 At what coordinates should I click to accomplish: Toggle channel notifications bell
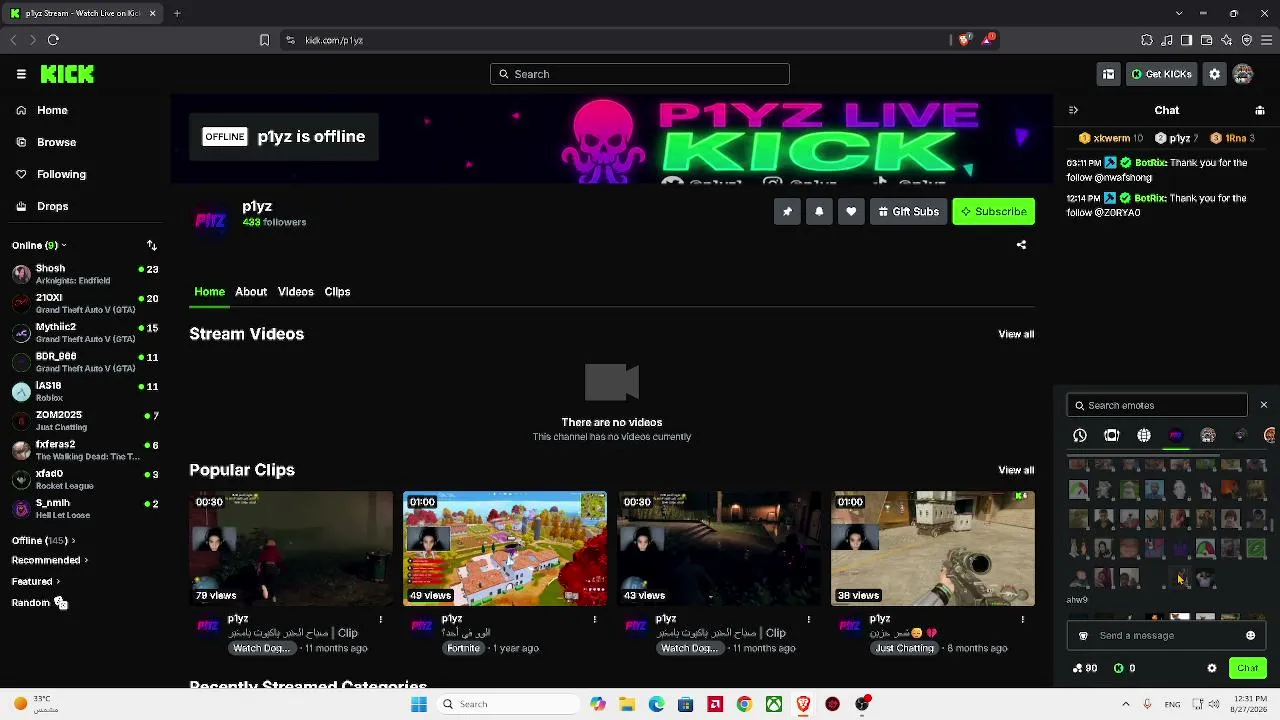coord(819,211)
